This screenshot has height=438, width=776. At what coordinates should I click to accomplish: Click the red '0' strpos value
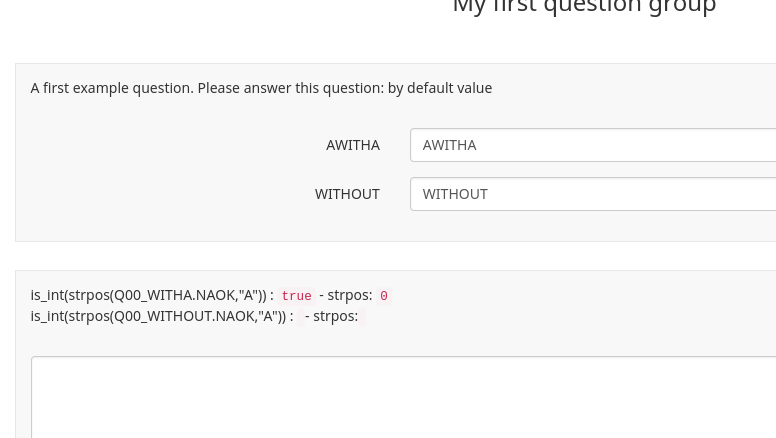[384, 296]
